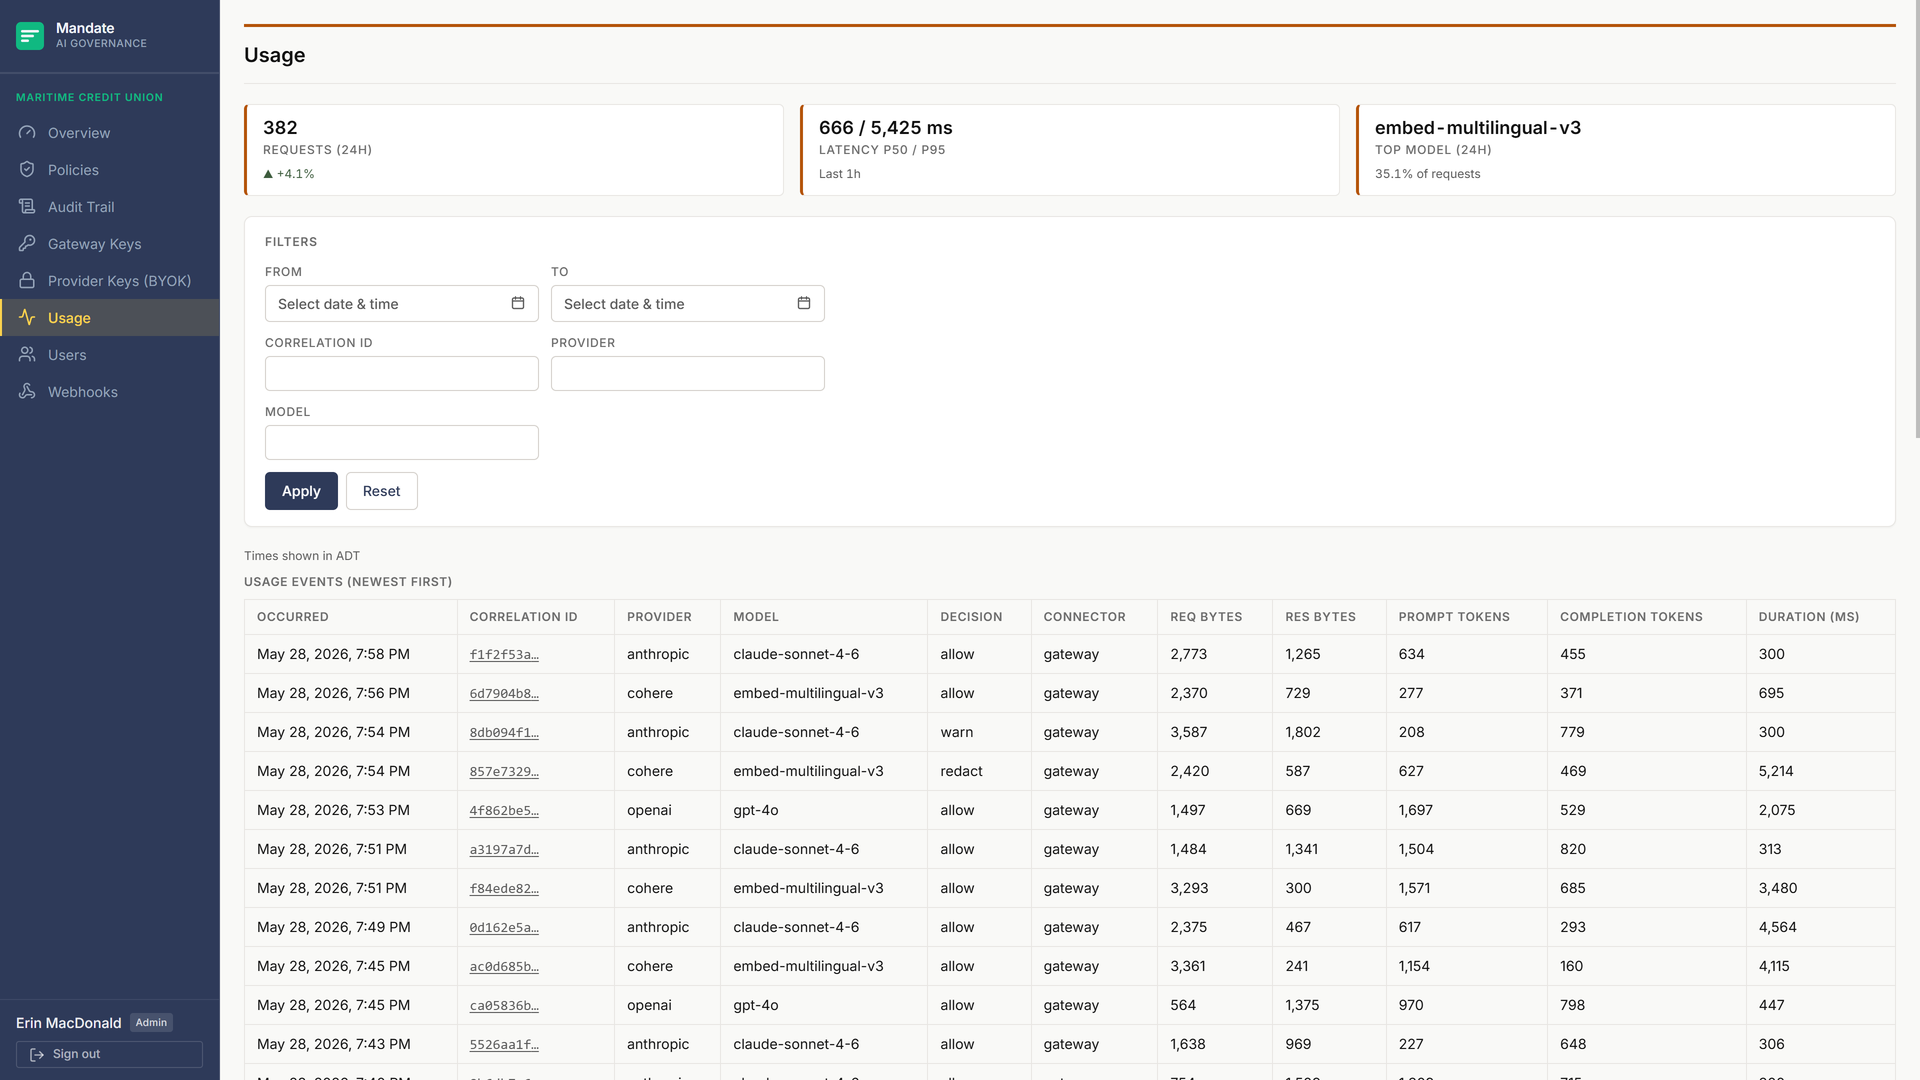Screen dimensions: 1920x1080
Task: Sign out of the account
Action: (x=109, y=1054)
